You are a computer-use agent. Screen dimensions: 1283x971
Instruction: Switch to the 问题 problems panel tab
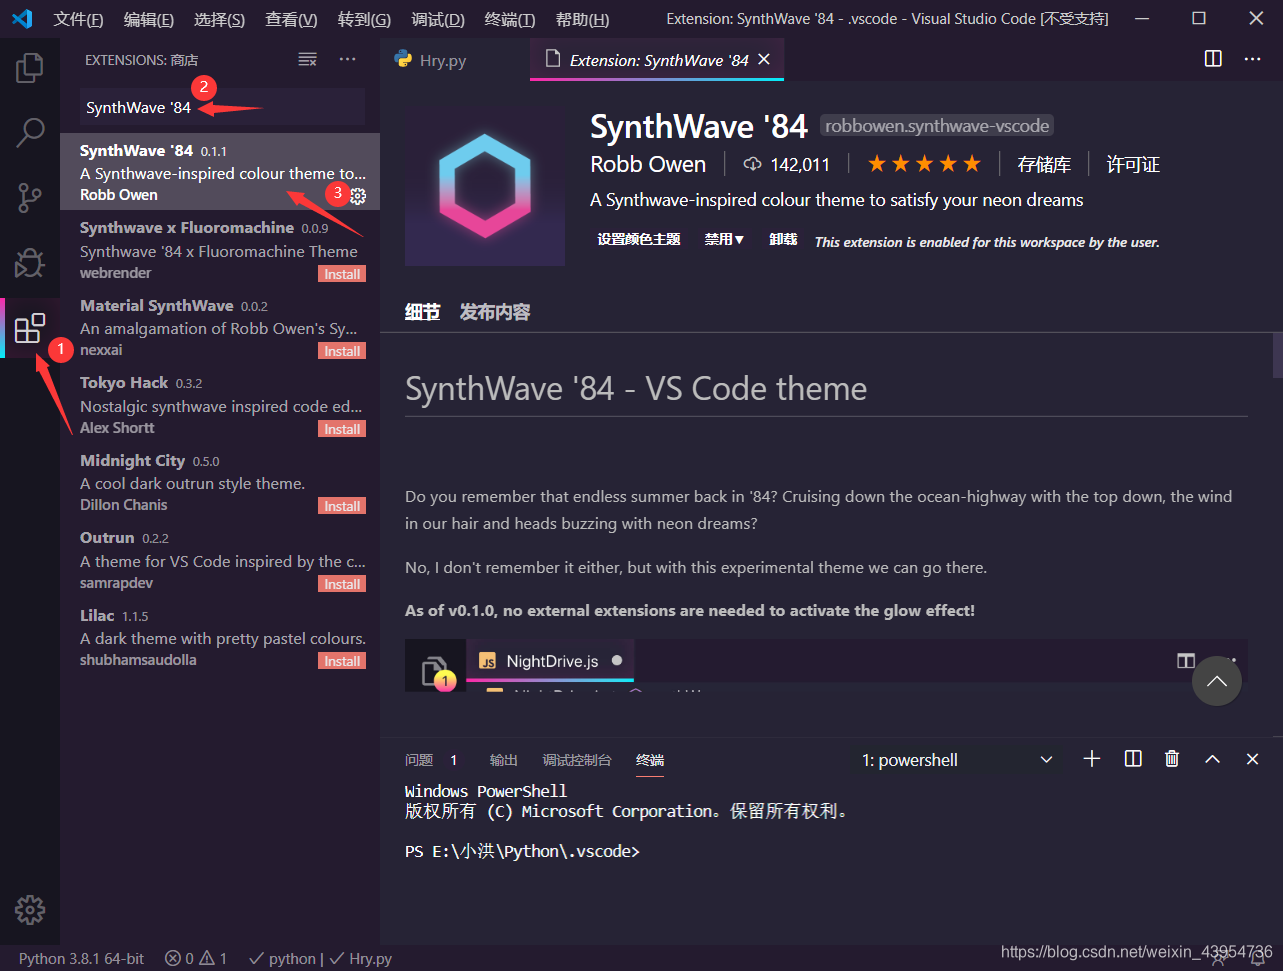coord(419,760)
